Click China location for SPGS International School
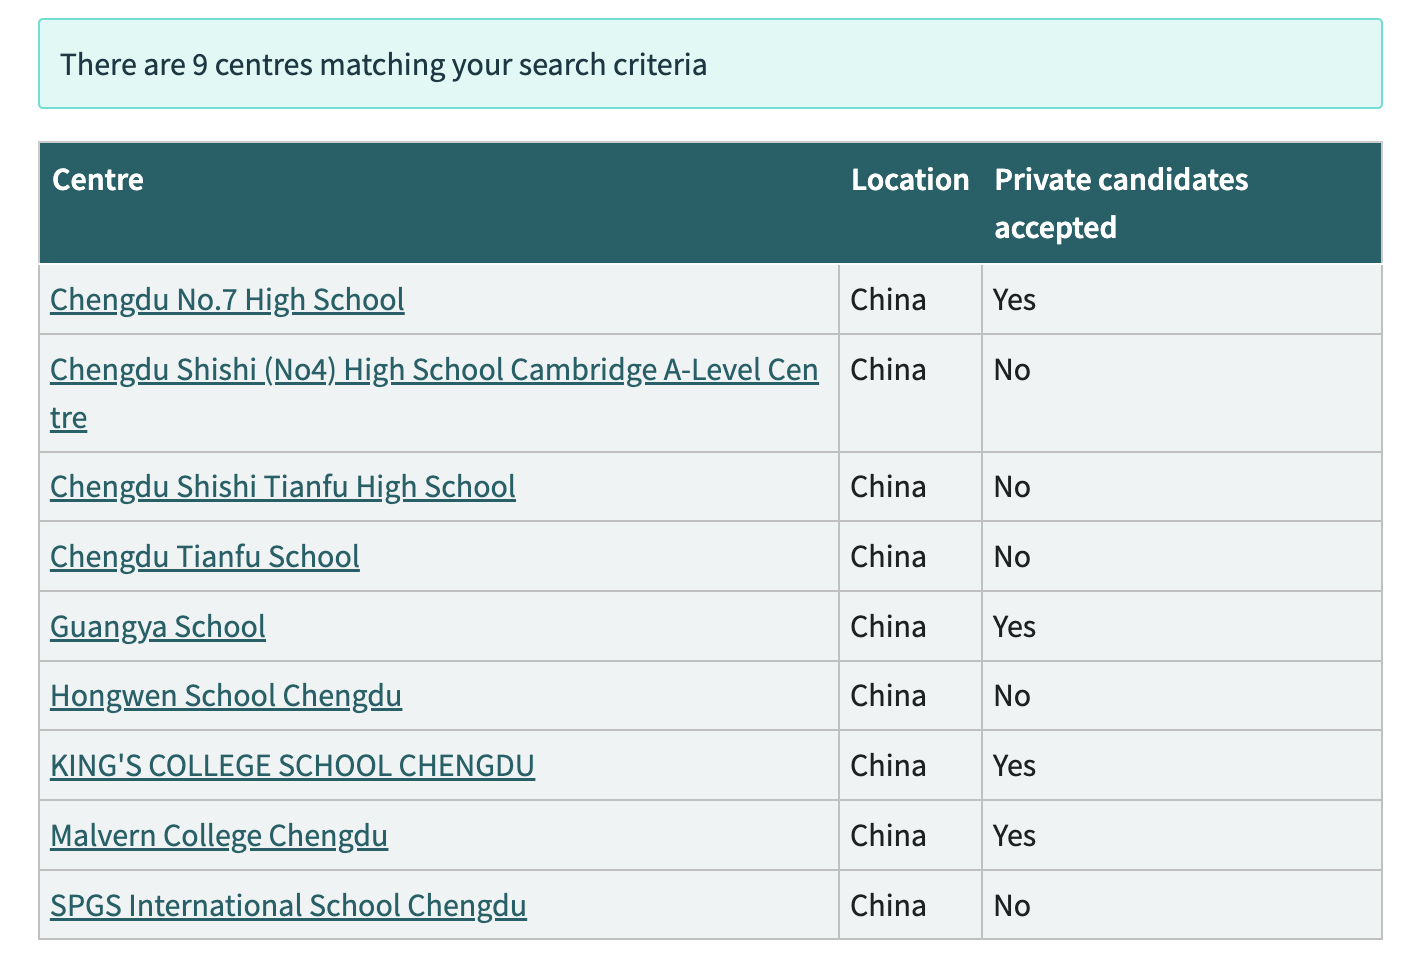 click(x=888, y=906)
